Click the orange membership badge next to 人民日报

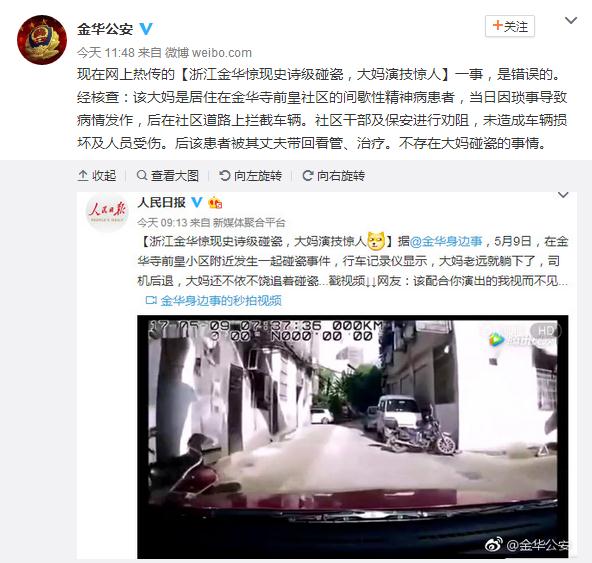[215, 203]
